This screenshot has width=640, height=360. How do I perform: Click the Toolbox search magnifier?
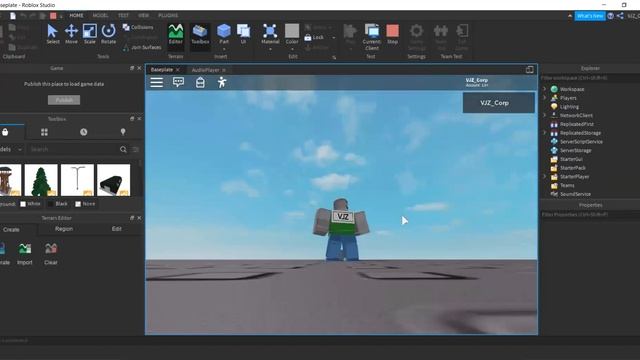coord(123,149)
